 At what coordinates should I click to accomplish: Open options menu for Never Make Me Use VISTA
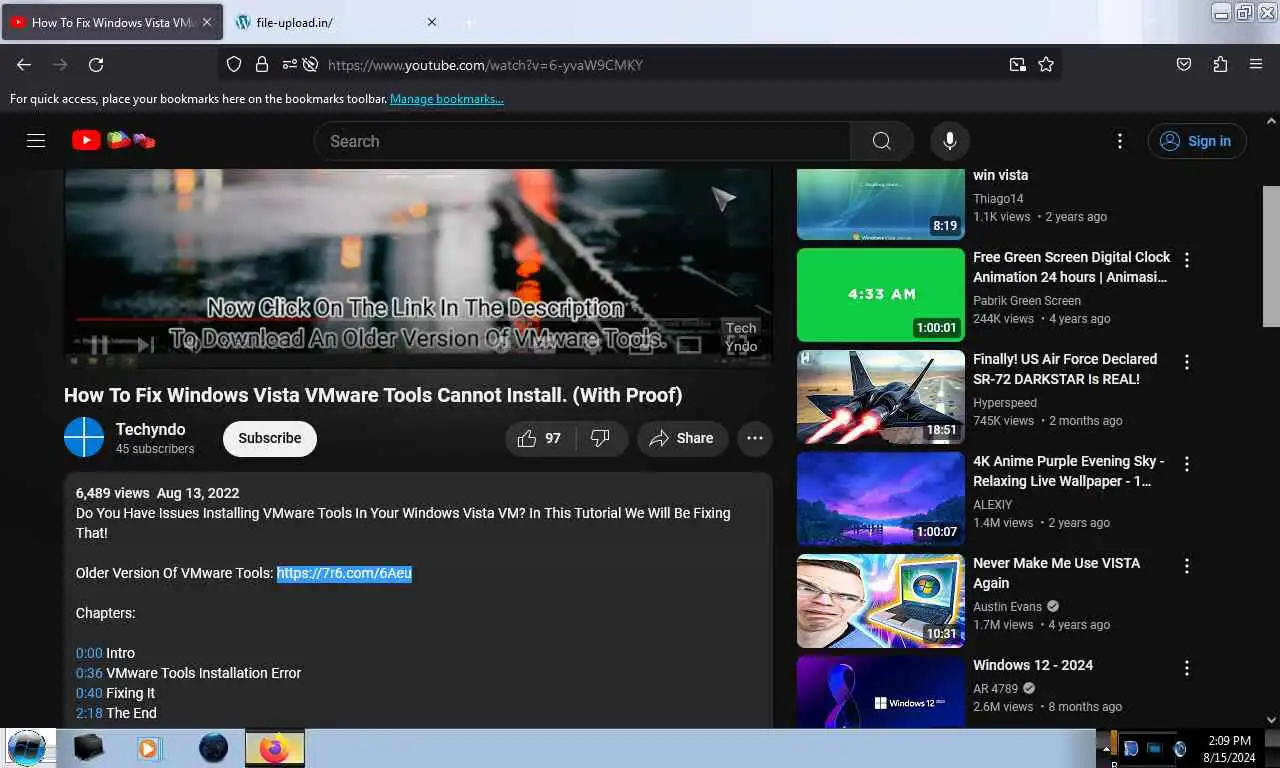point(1187,566)
